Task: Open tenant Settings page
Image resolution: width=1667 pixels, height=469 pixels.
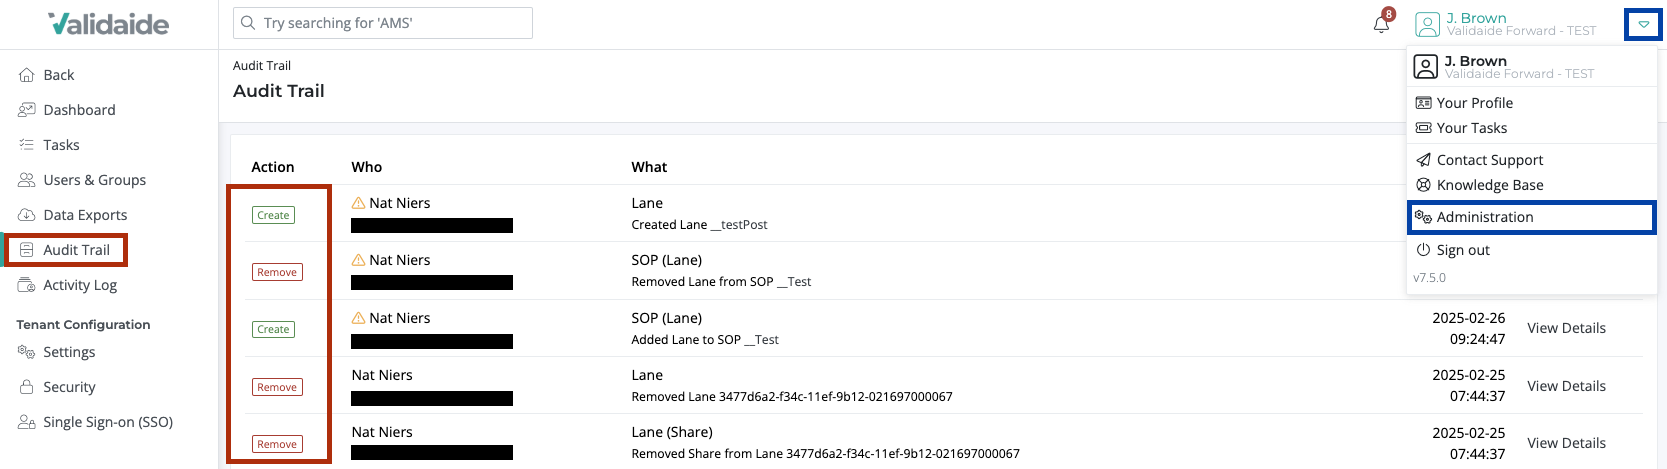Action: click(x=69, y=352)
